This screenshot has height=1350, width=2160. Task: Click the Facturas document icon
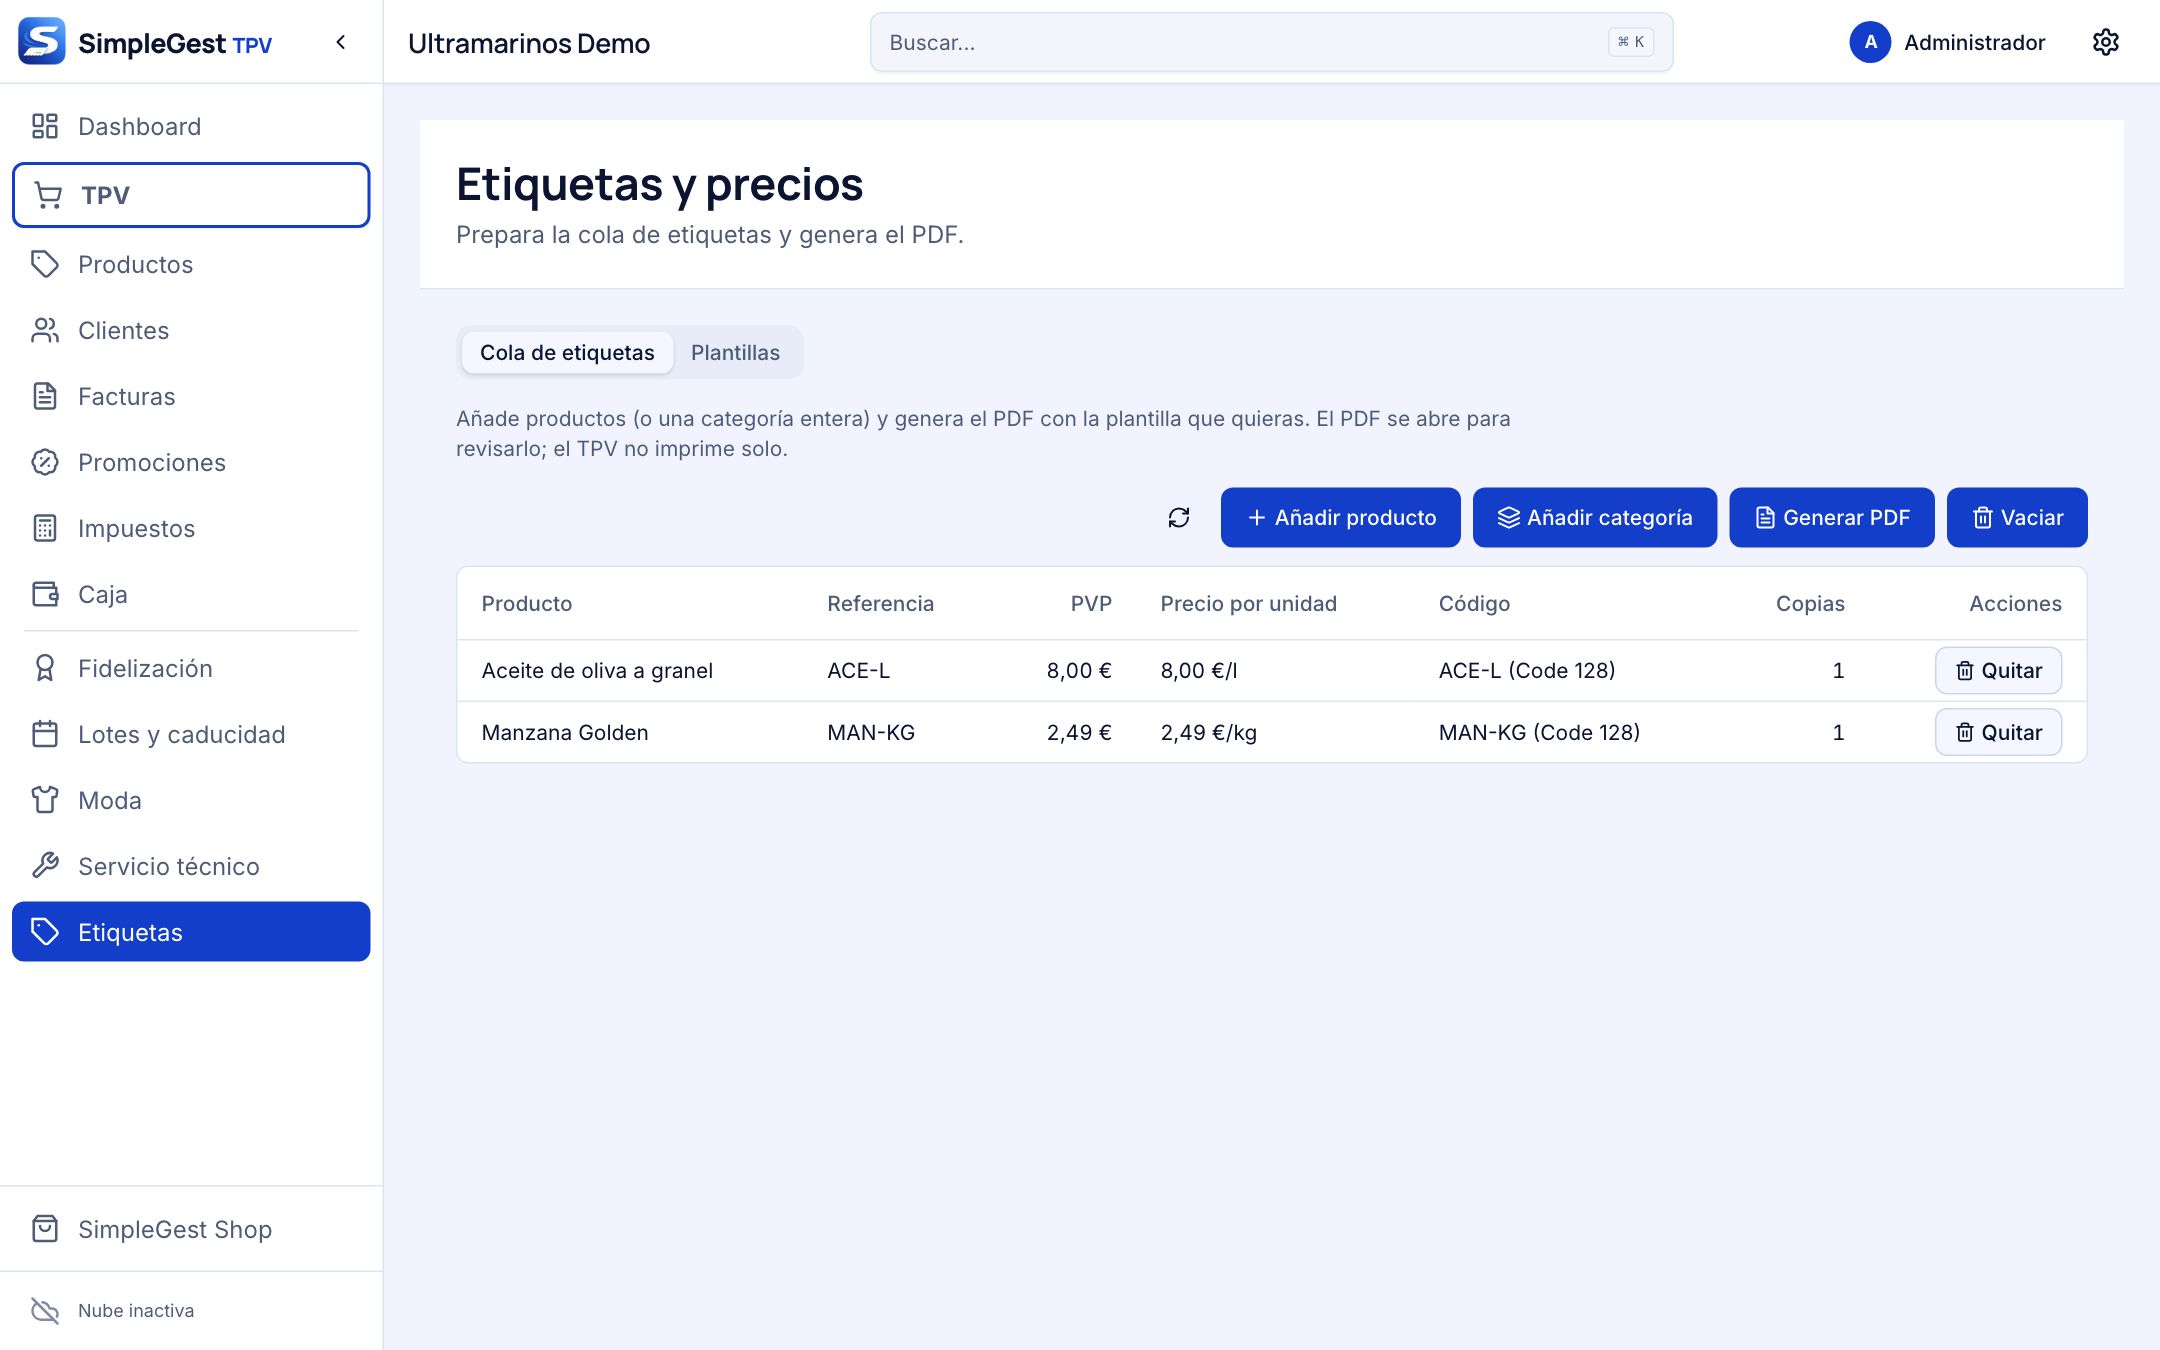pos(45,396)
